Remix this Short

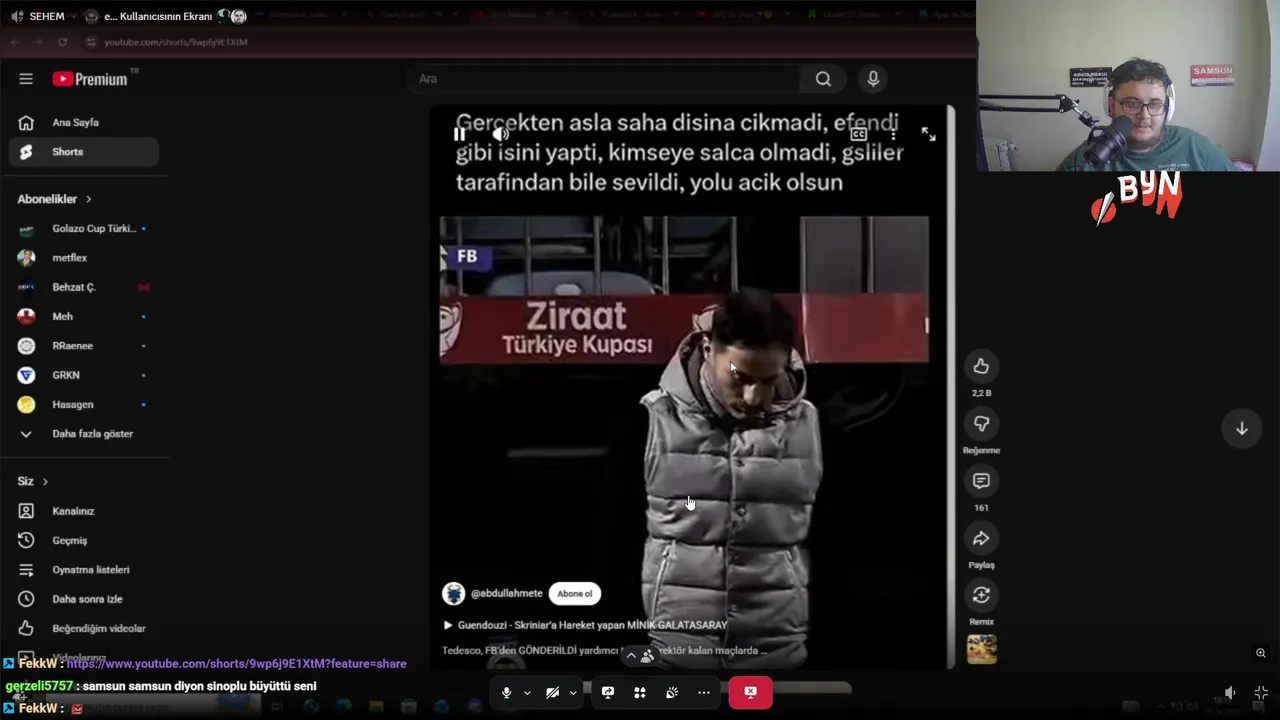click(981, 595)
